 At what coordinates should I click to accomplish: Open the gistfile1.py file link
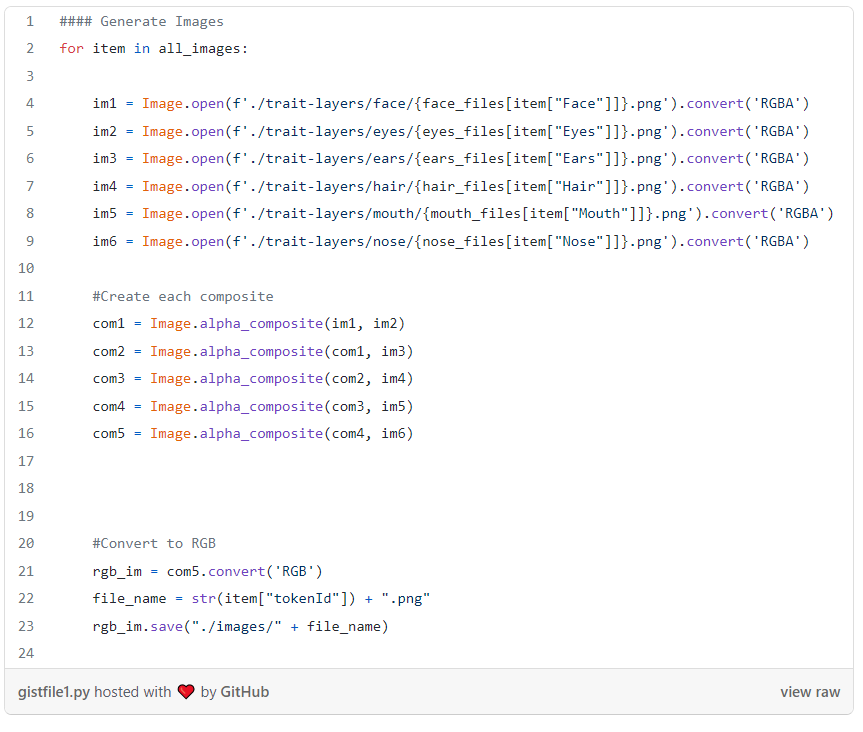pos(53,692)
